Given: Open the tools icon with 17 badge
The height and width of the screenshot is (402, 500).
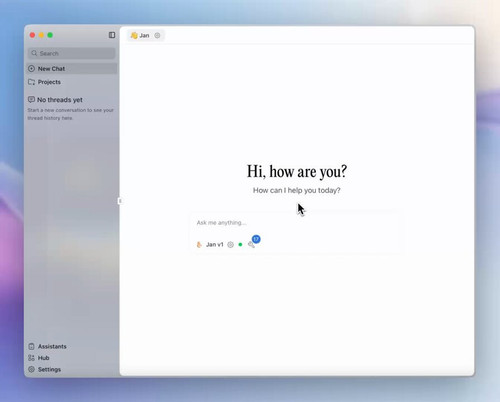Looking at the screenshot, I should pyautogui.click(x=251, y=245).
